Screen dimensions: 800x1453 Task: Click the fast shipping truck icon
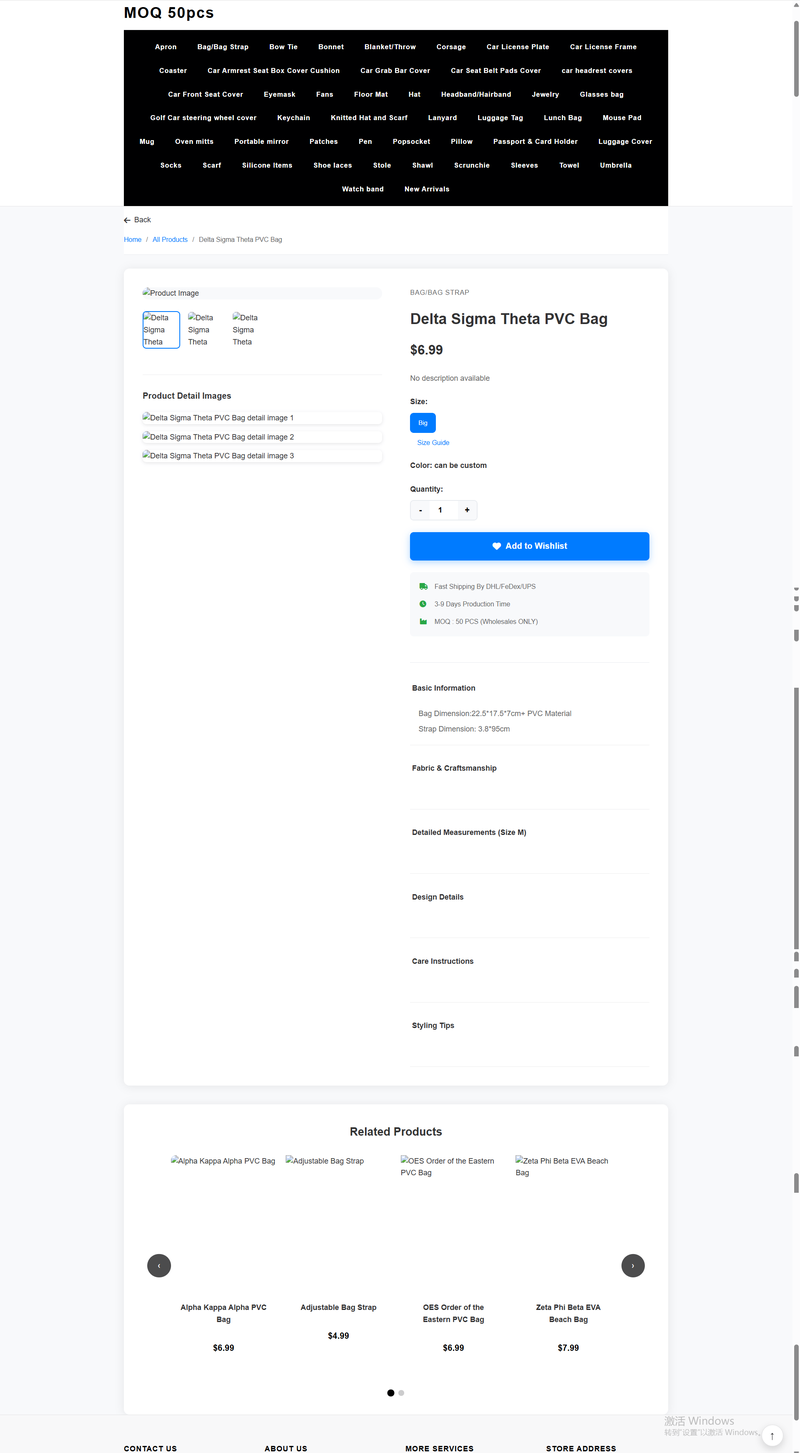click(423, 587)
